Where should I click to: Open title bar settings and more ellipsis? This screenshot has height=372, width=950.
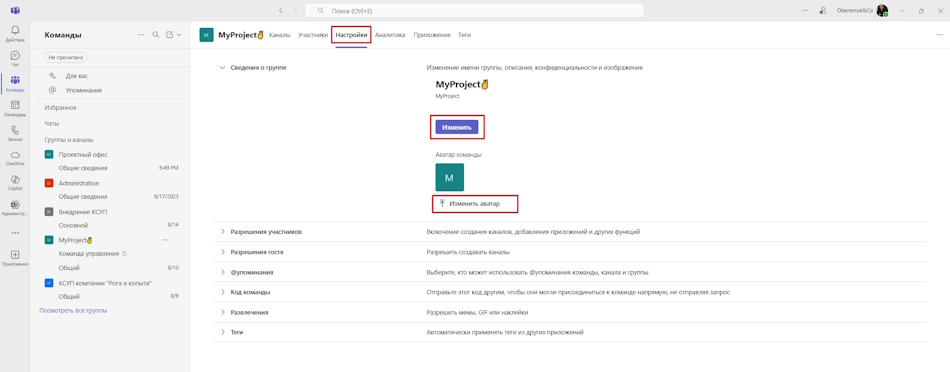tap(805, 10)
